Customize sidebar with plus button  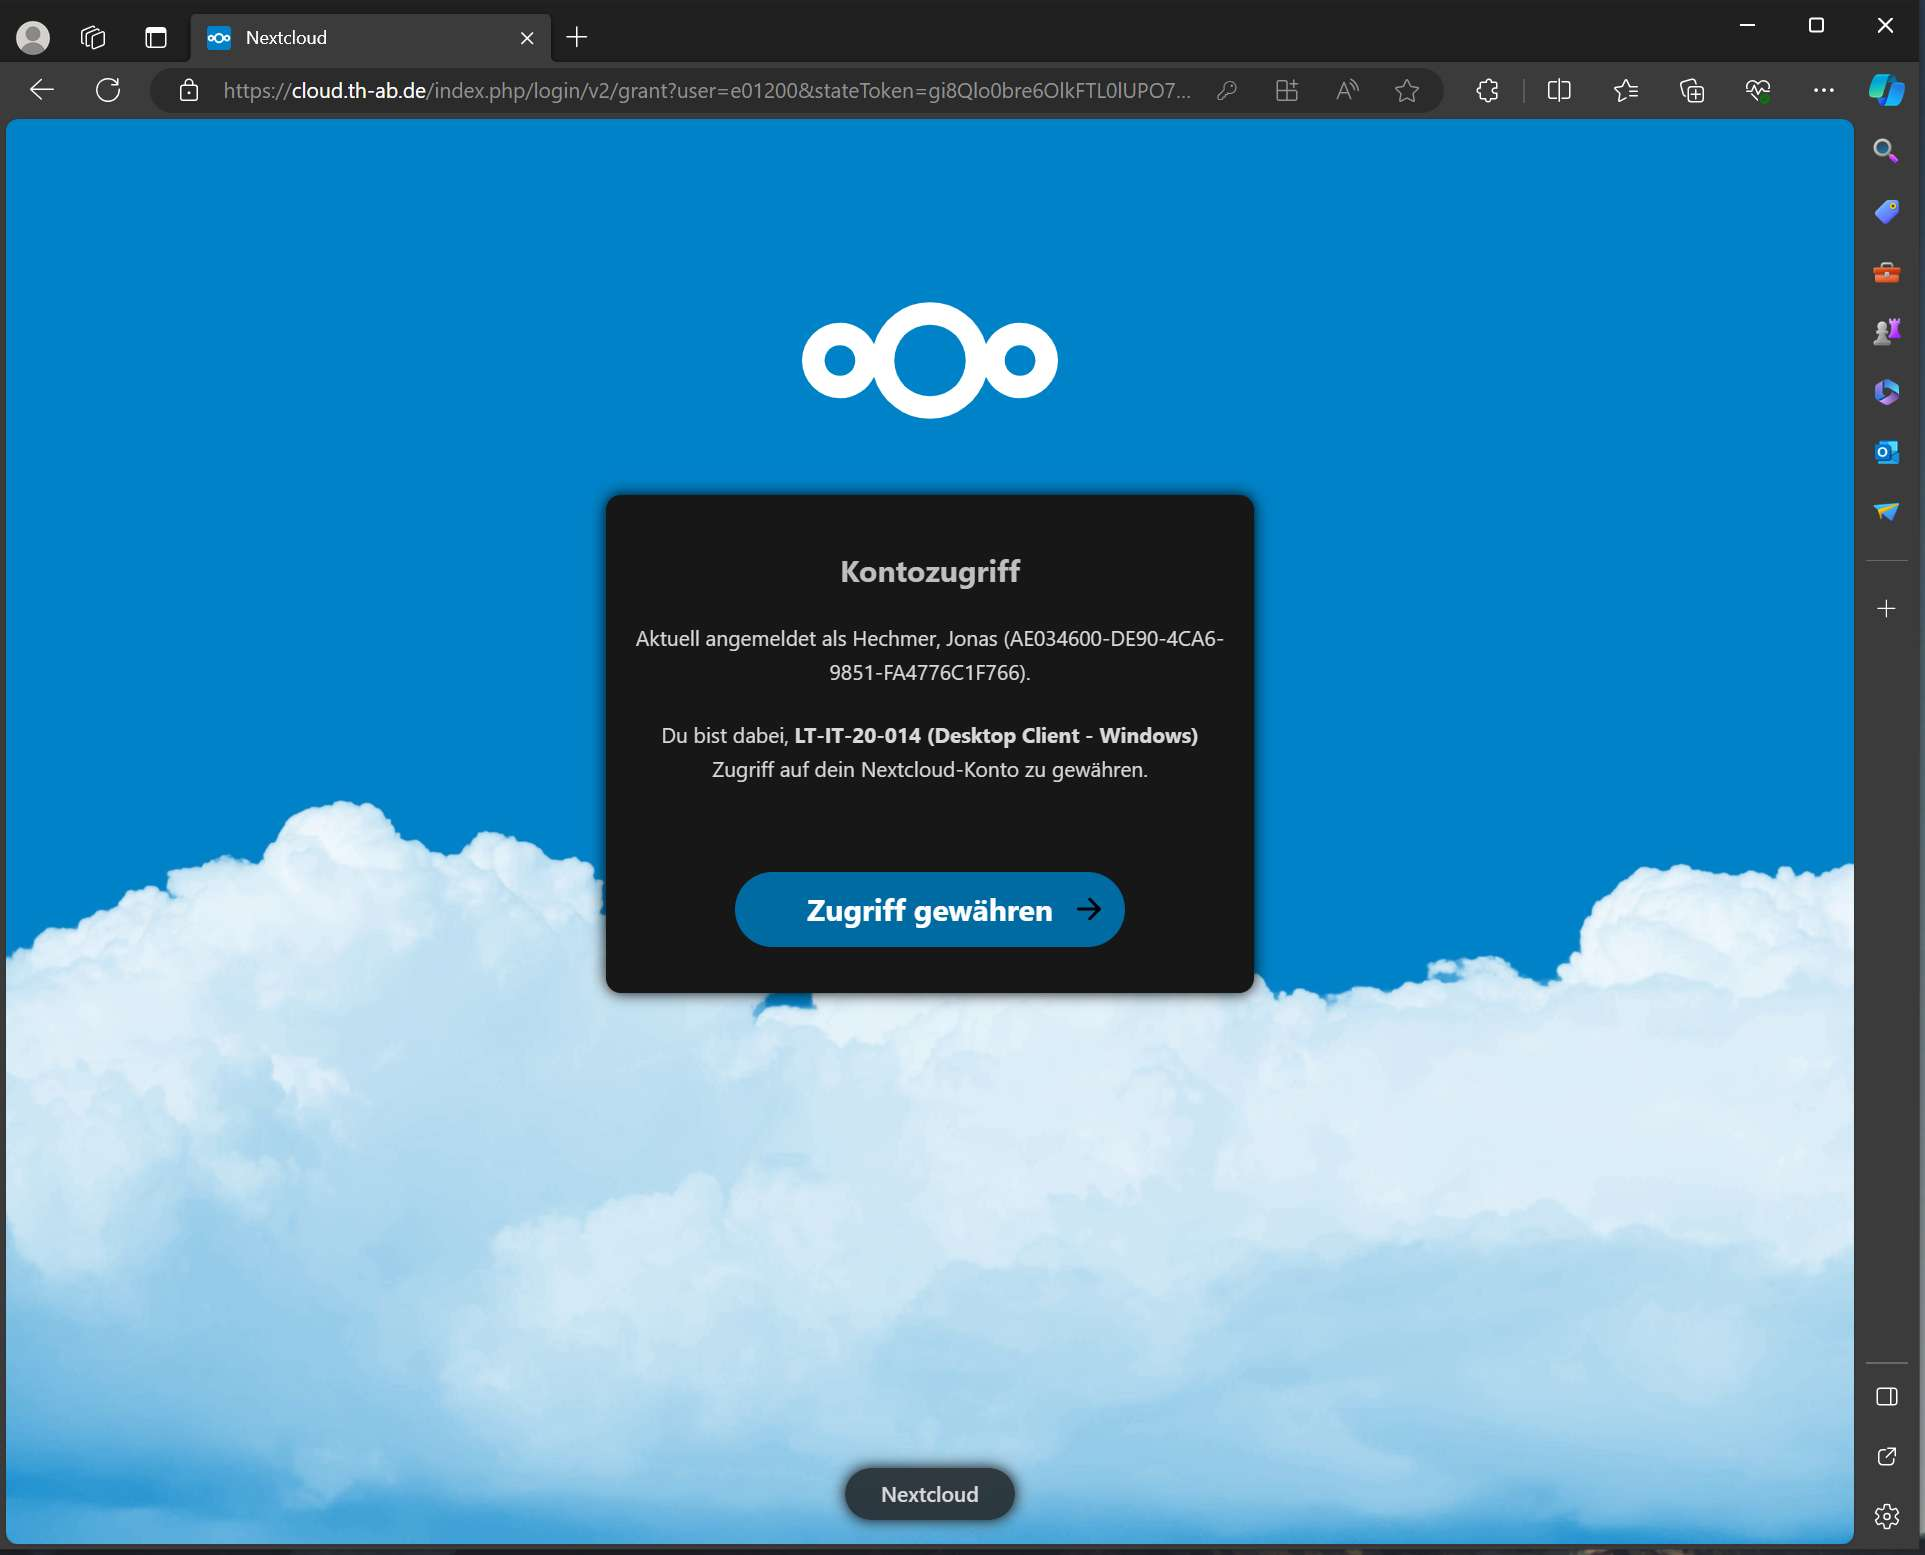[1886, 608]
